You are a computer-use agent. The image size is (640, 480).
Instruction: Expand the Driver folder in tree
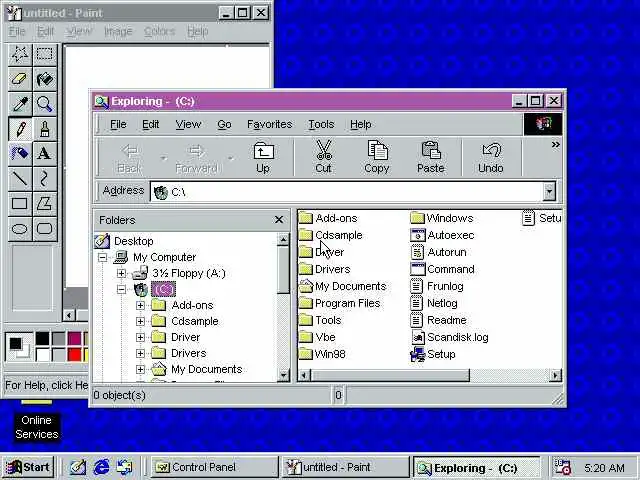point(140,337)
